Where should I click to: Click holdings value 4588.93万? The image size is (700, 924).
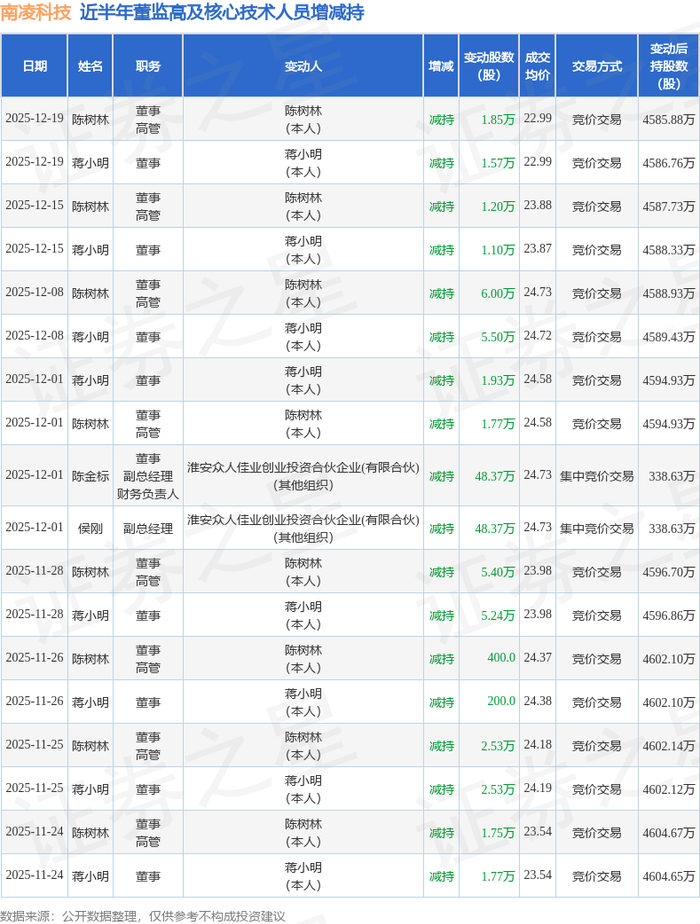coord(669,293)
